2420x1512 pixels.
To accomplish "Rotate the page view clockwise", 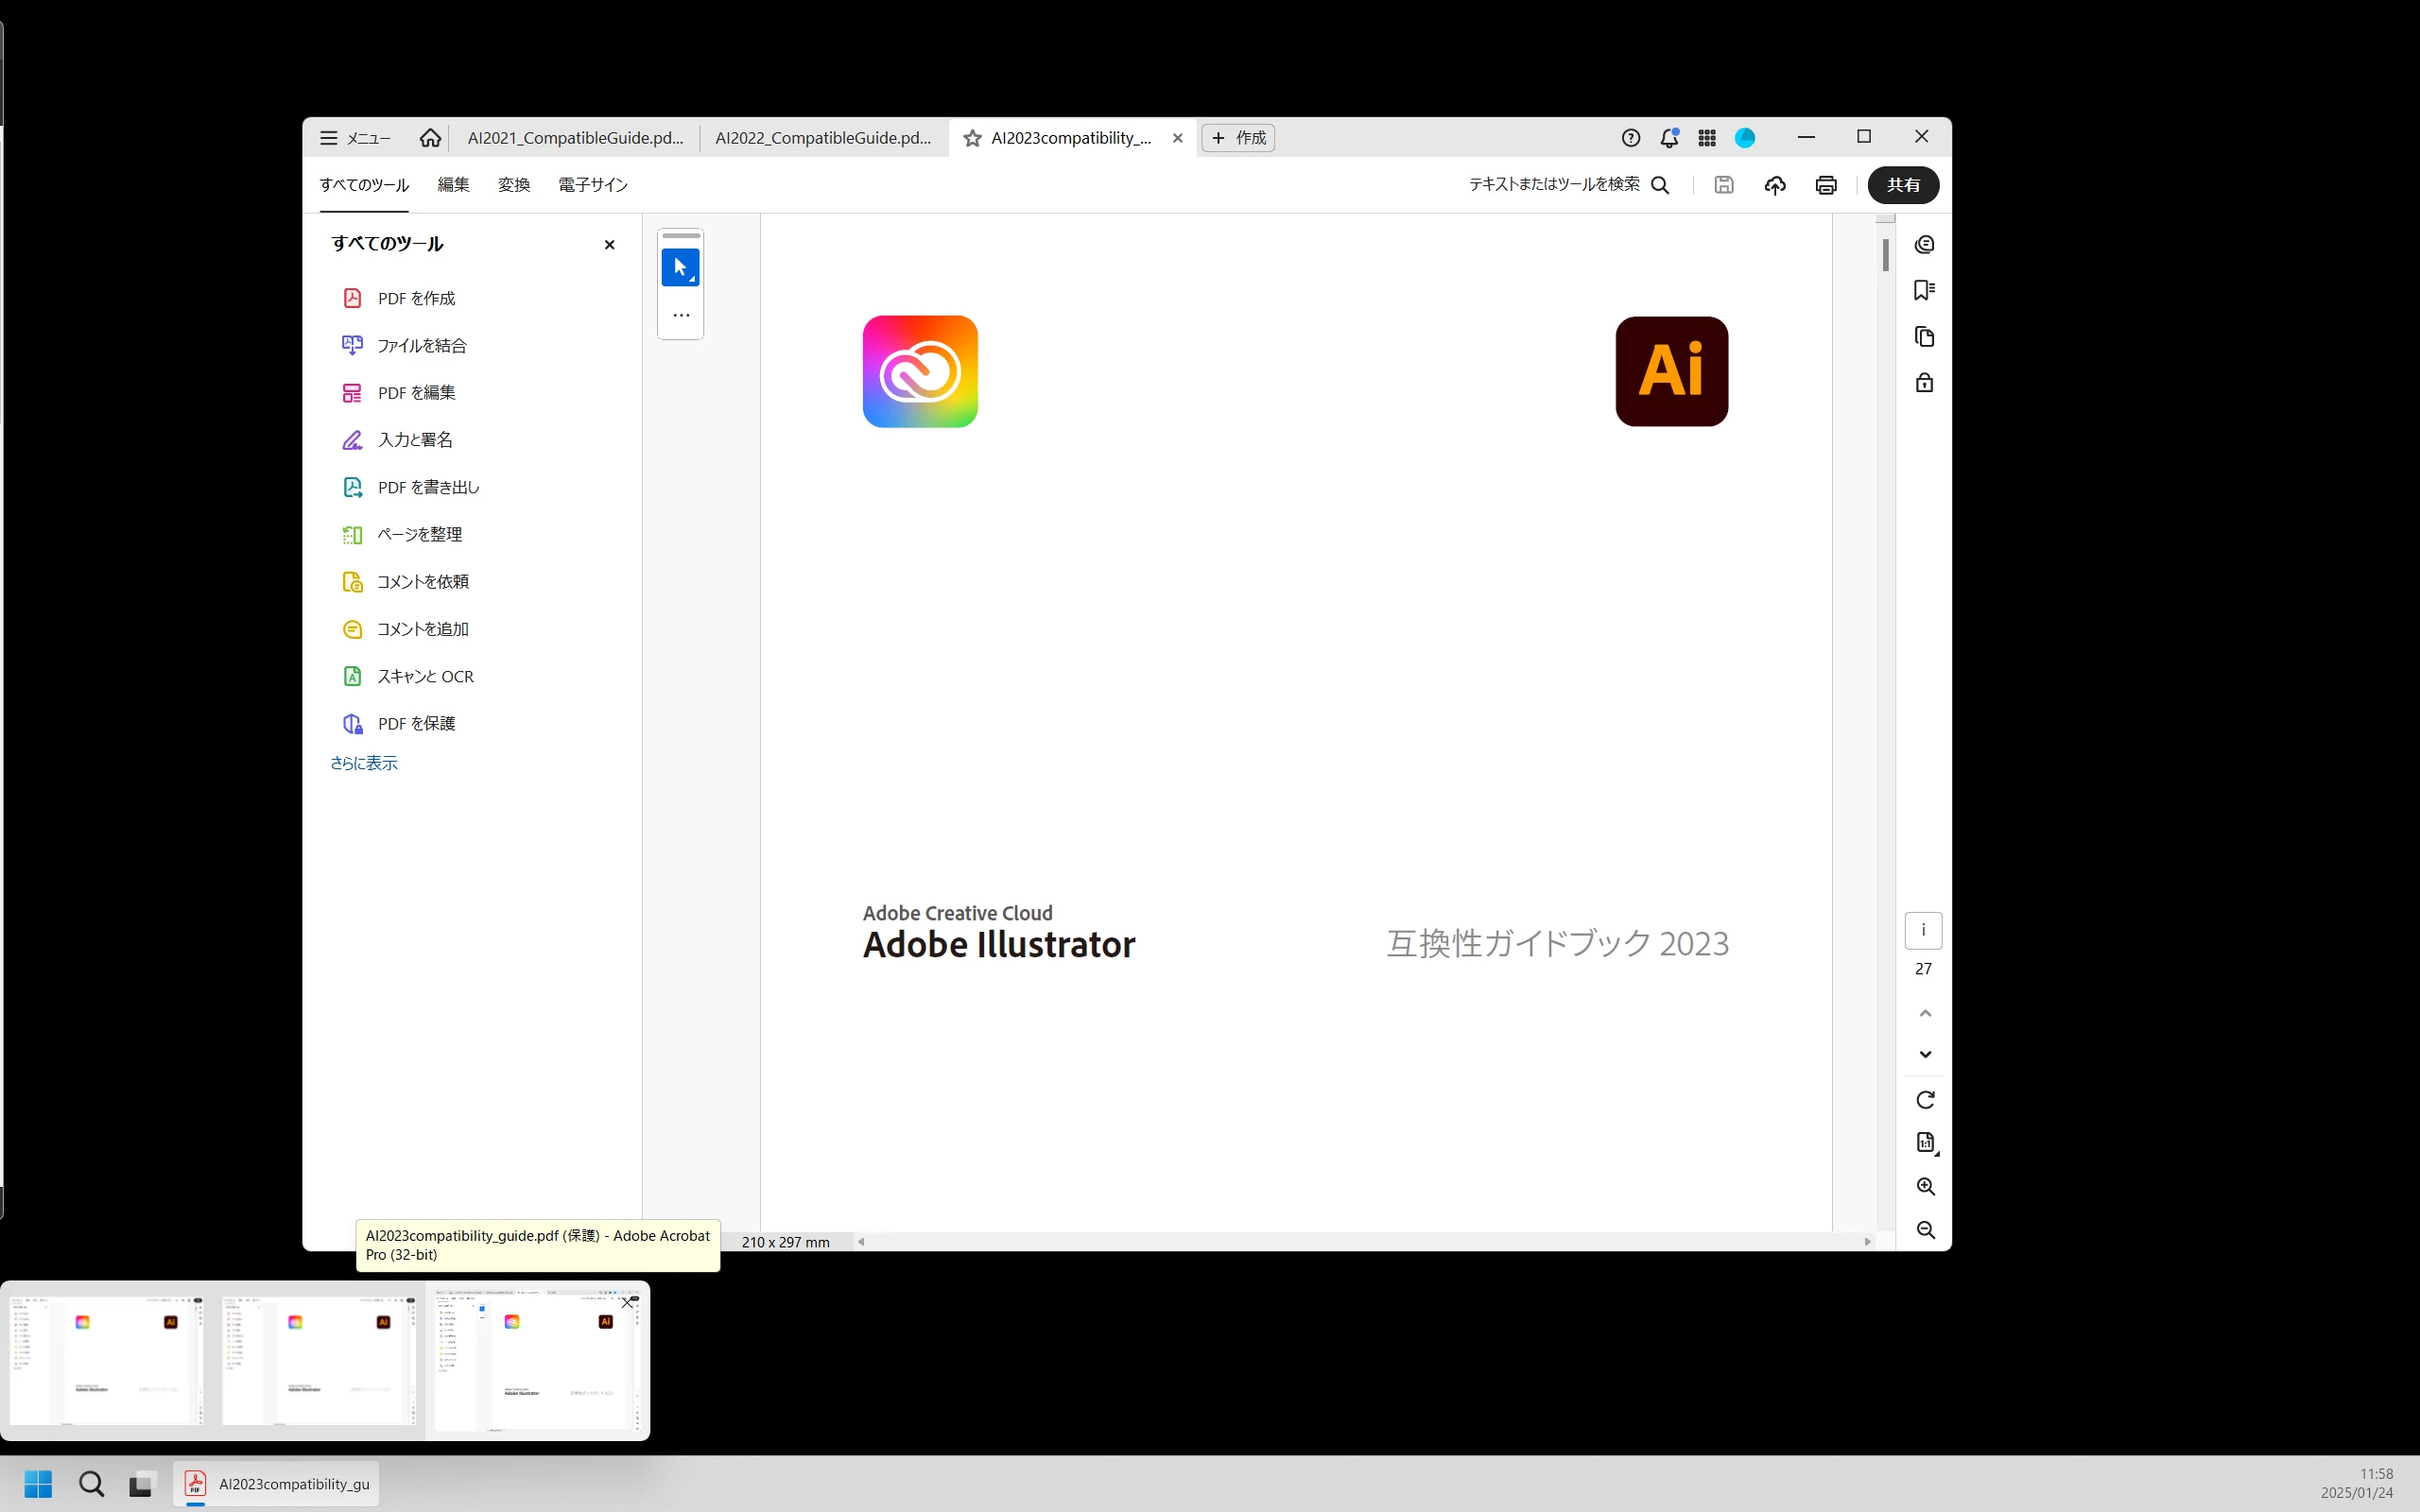I will 1925,1100.
